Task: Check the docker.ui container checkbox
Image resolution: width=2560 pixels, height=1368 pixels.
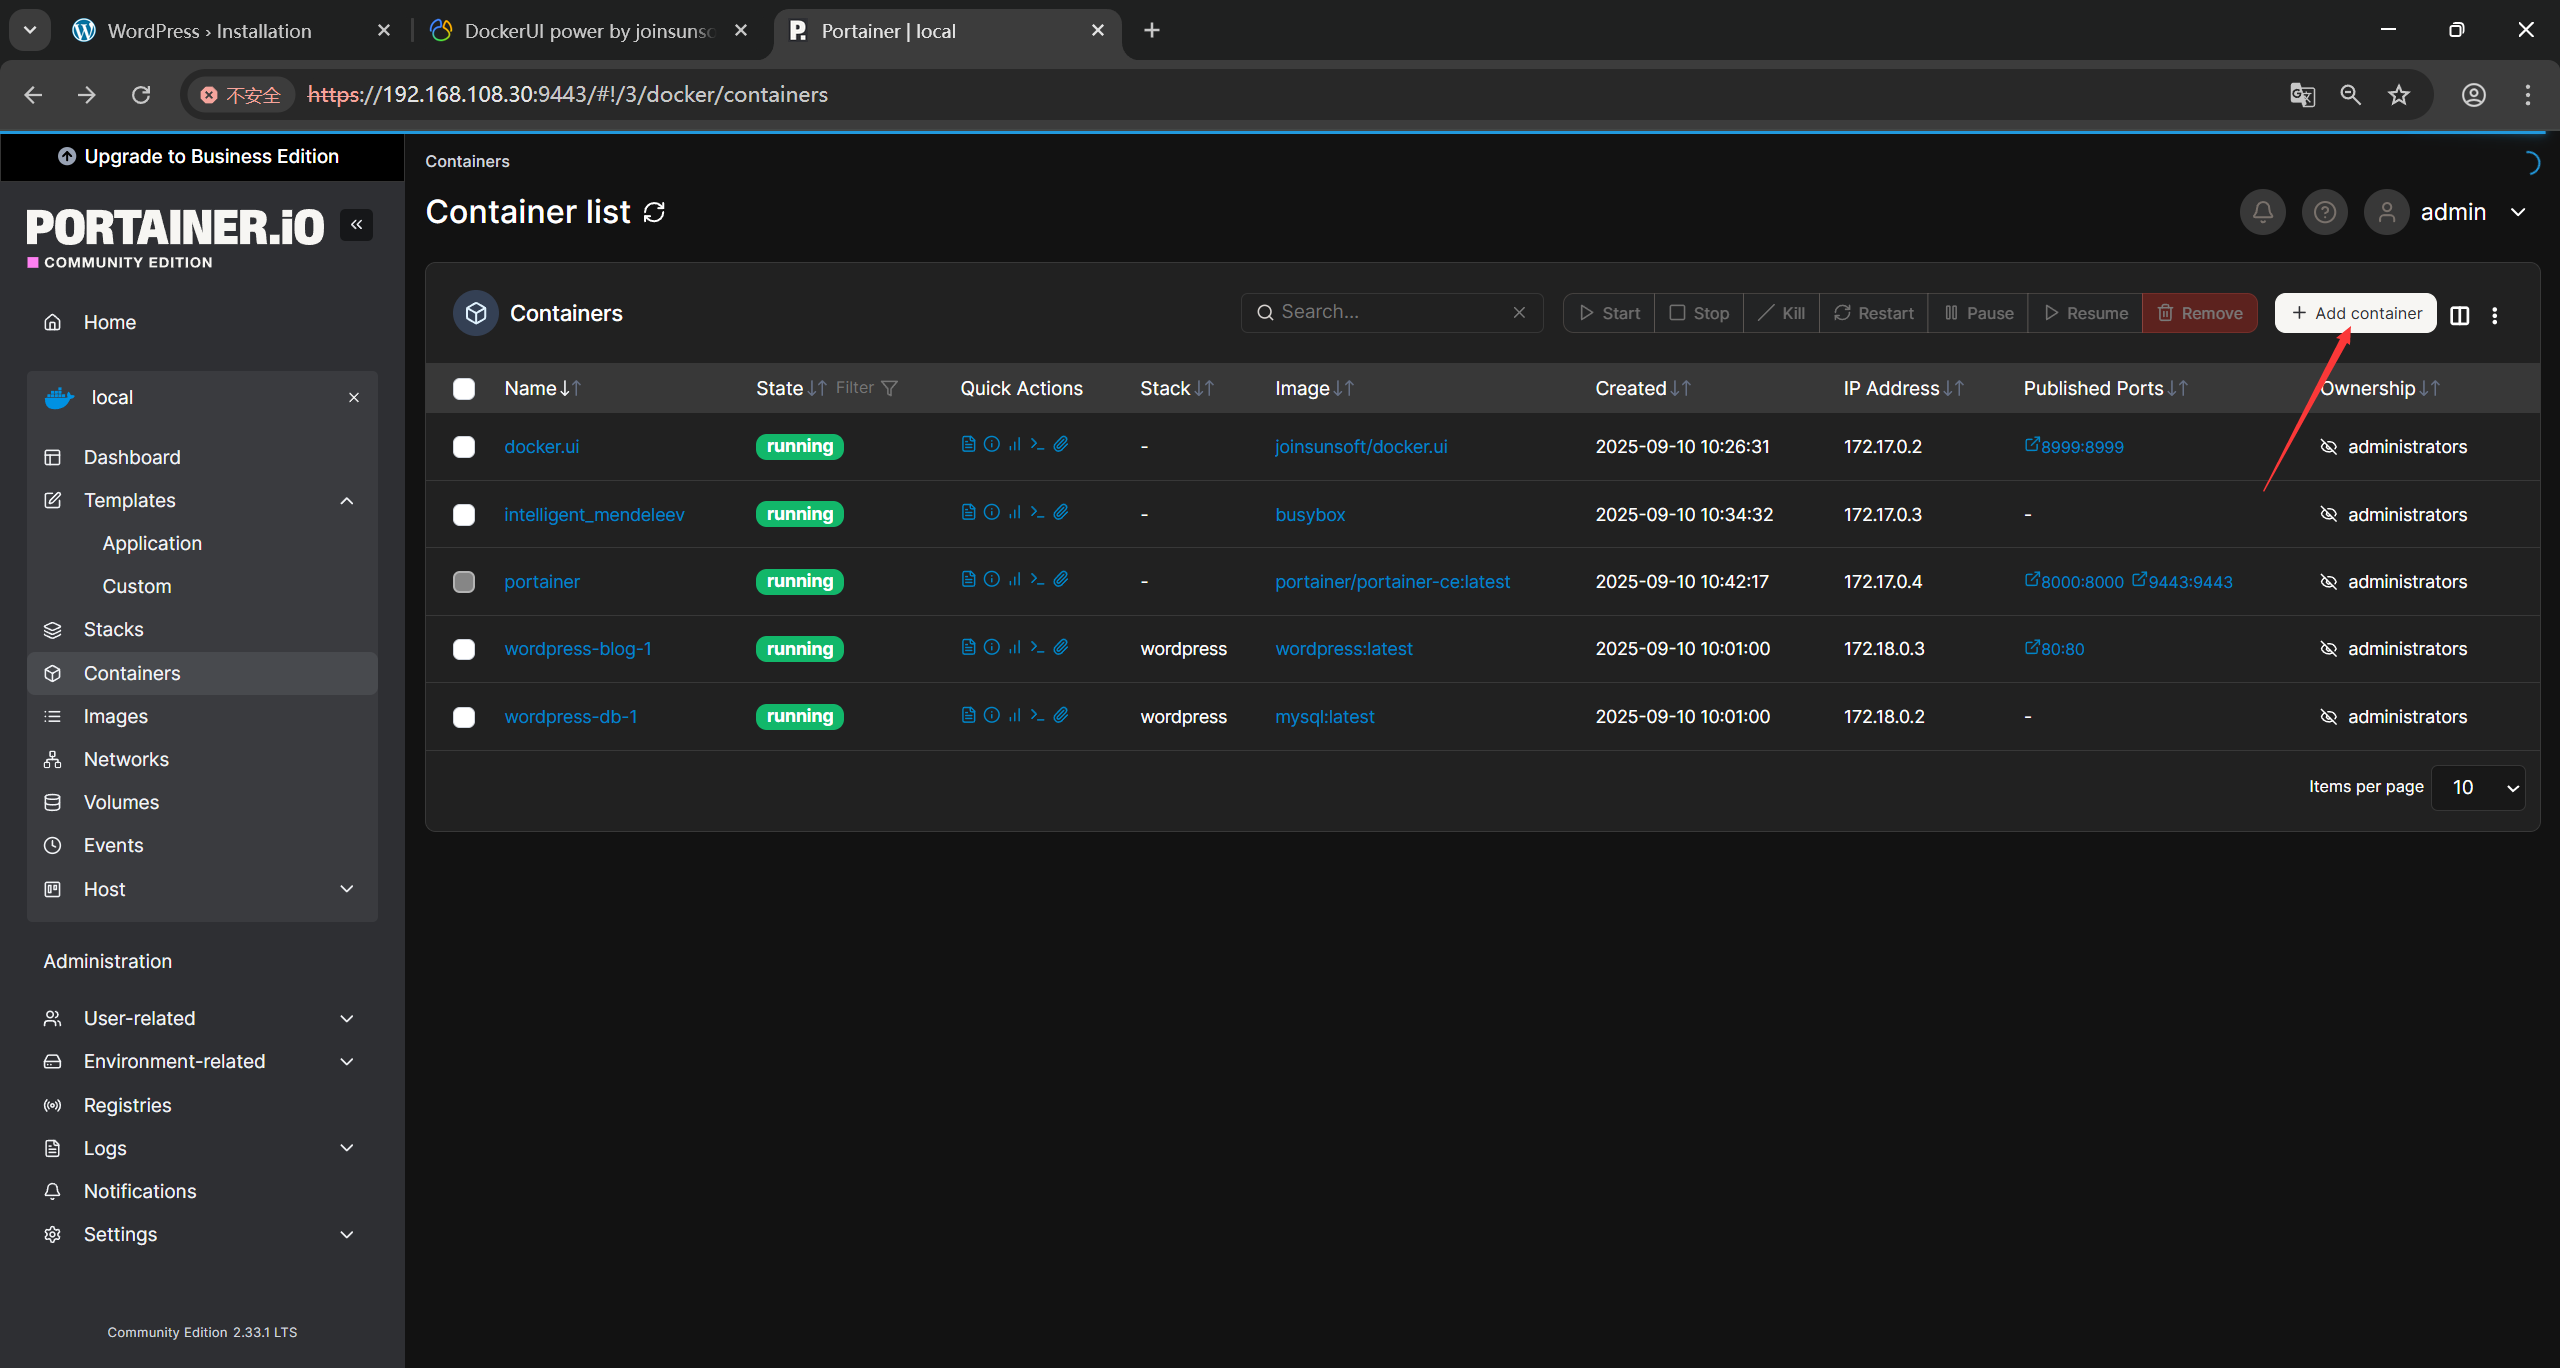Action: coord(464,447)
